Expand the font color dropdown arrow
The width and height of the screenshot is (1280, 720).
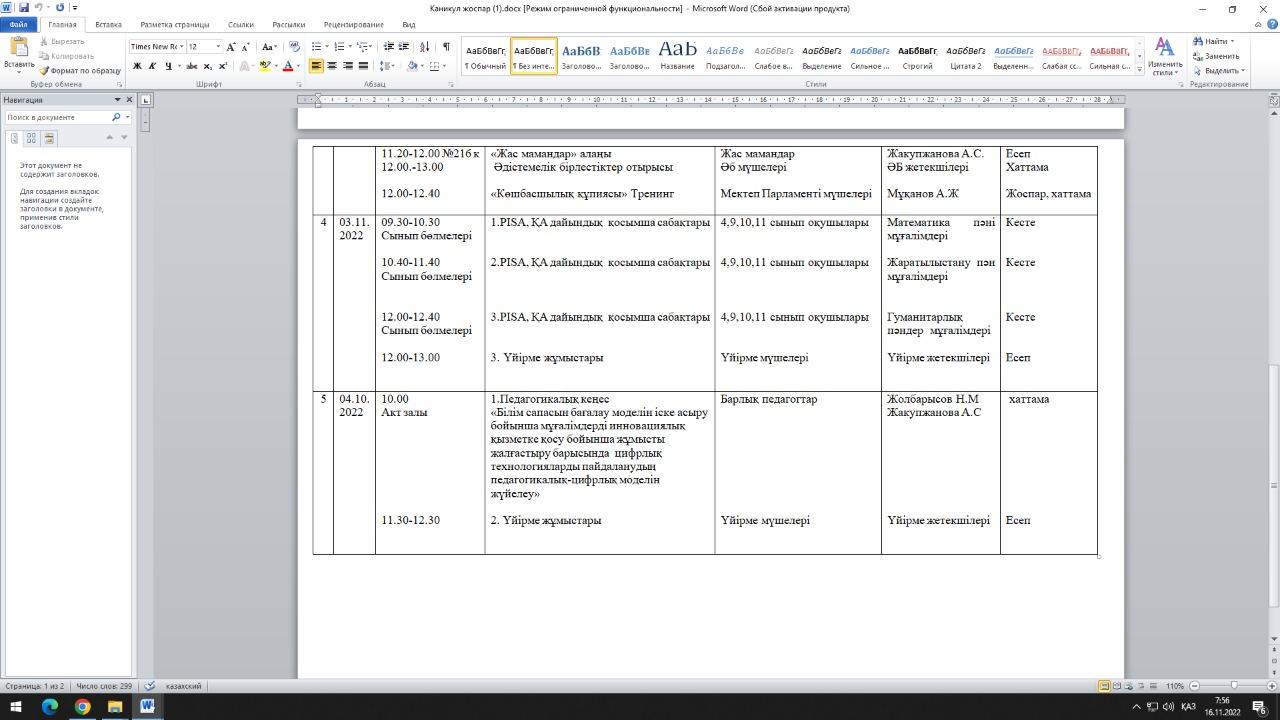point(298,66)
